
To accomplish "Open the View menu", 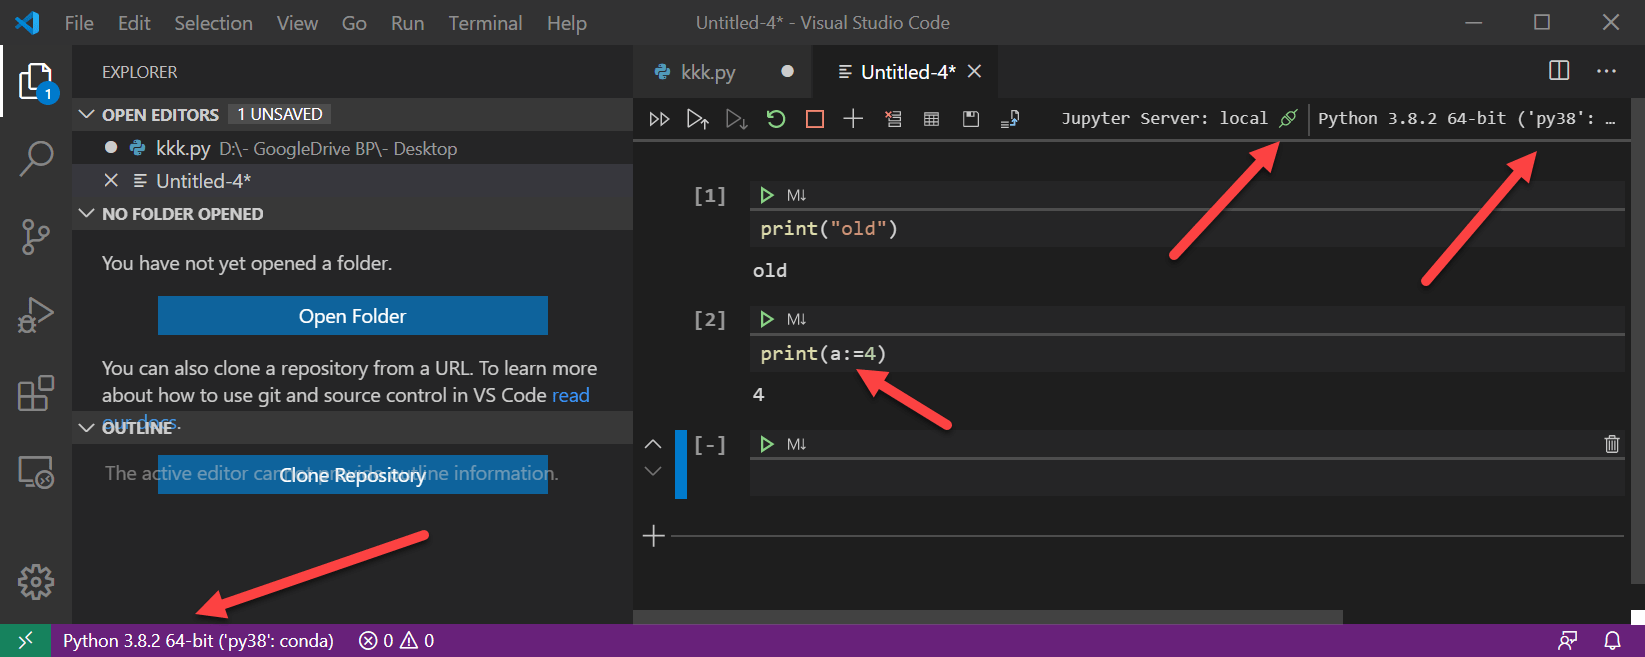I will click(x=297, y=22).
